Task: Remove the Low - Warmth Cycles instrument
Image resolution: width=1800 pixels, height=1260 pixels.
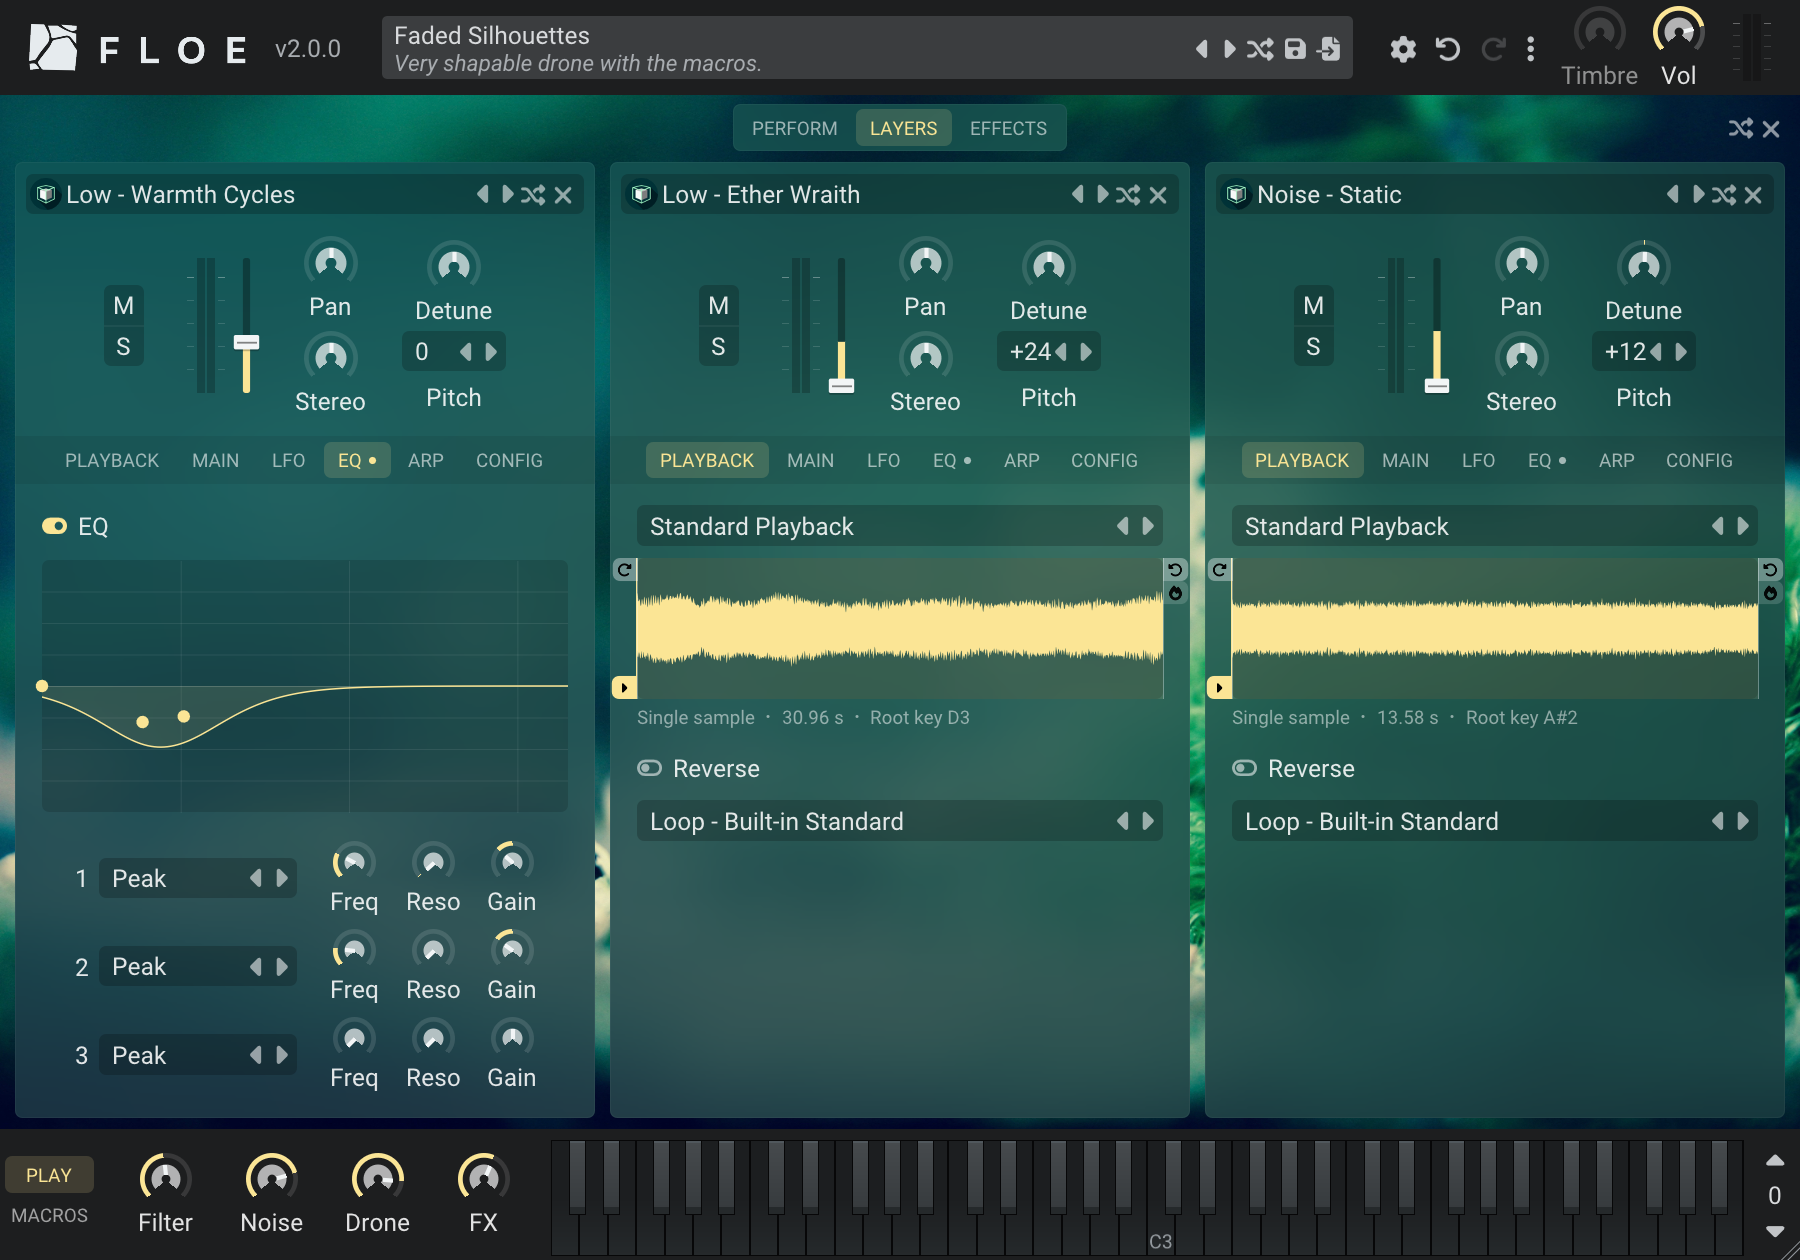Action: 563,195
